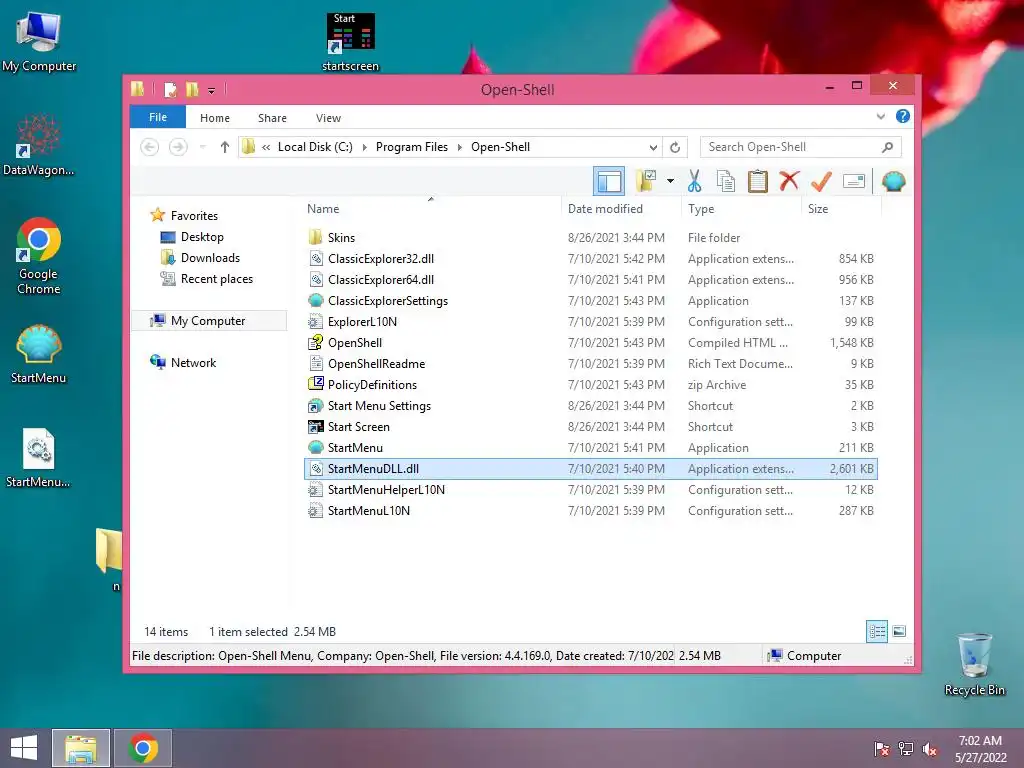The width and height of the screenshot is (1024, 768).
Task: Open the Home ribbon tab
Action: pyautogui.click(x=215, y=118)
